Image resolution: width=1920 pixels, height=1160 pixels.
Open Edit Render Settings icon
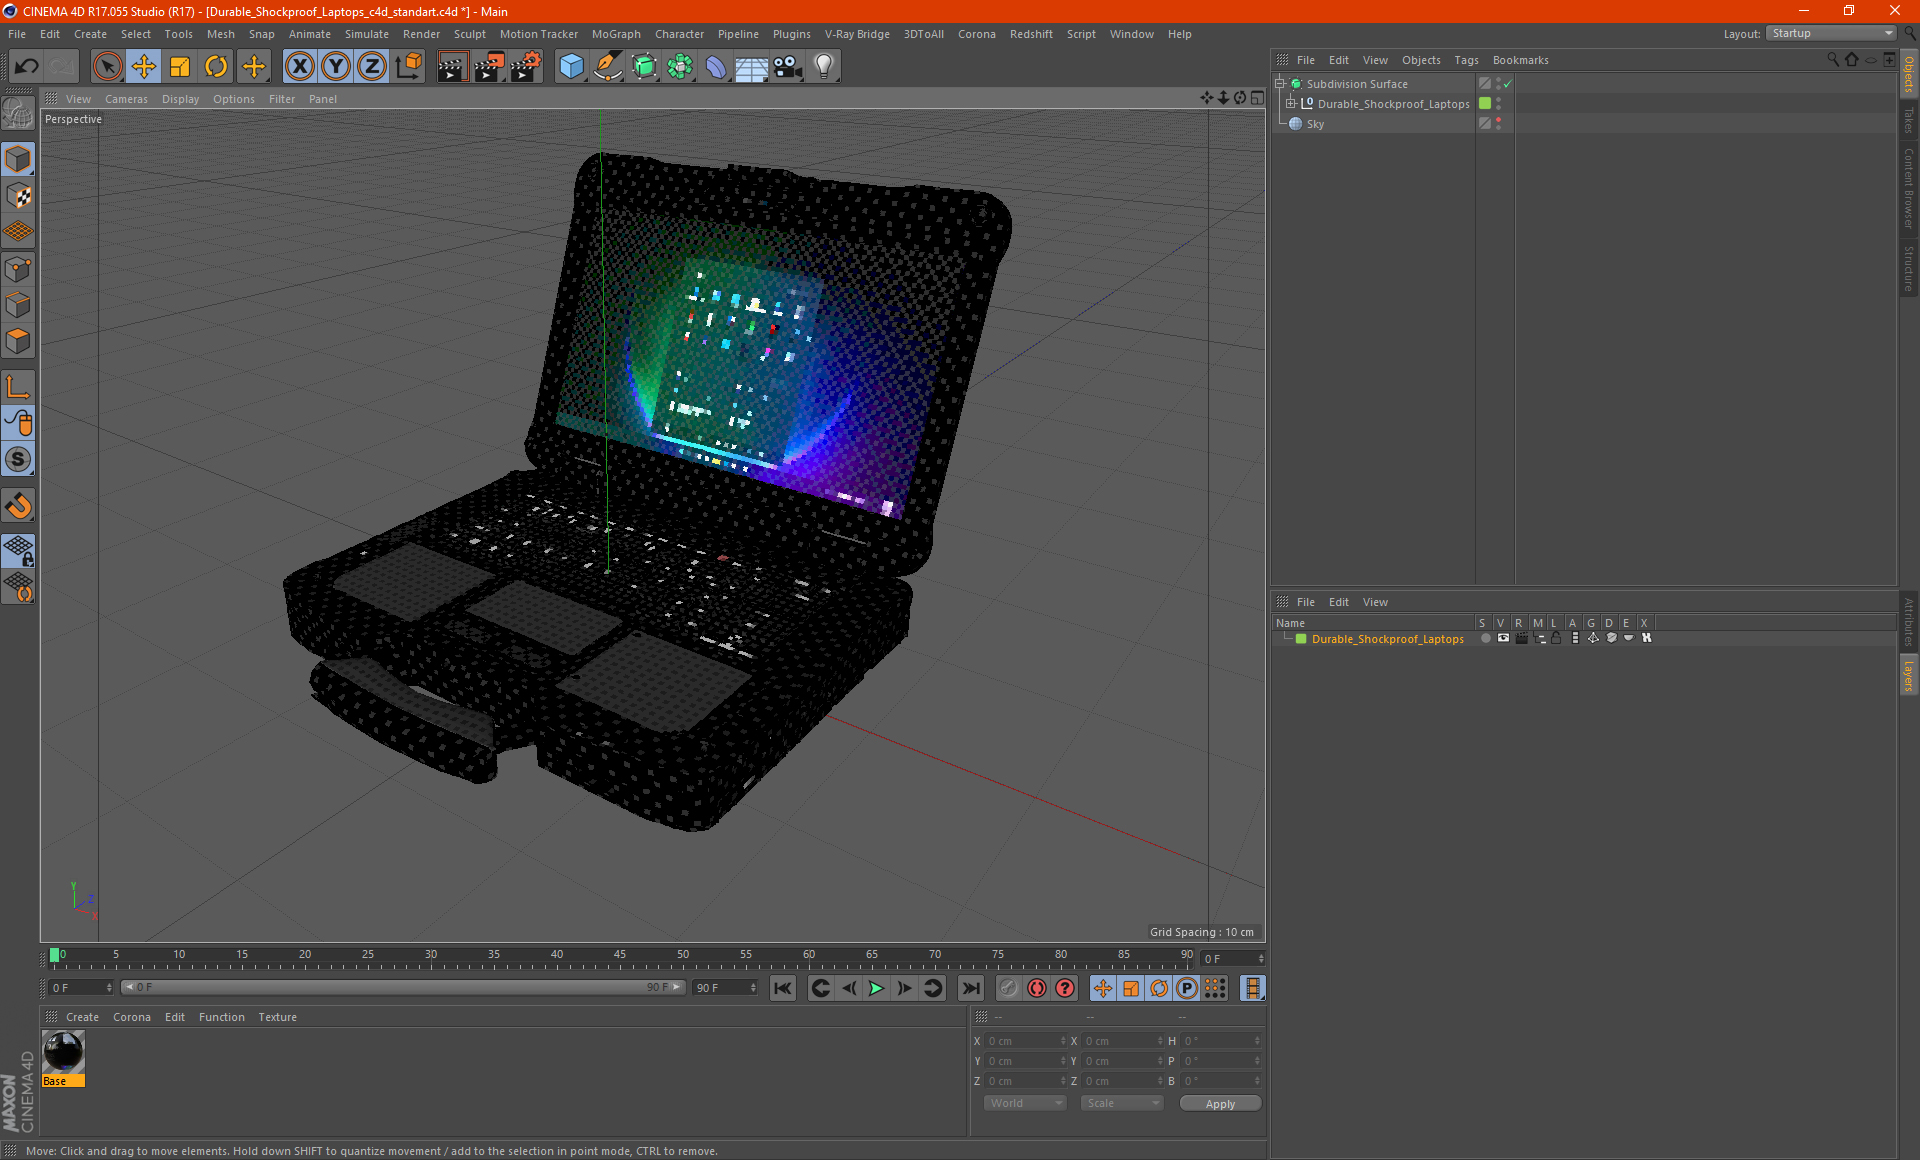[525, 67]
